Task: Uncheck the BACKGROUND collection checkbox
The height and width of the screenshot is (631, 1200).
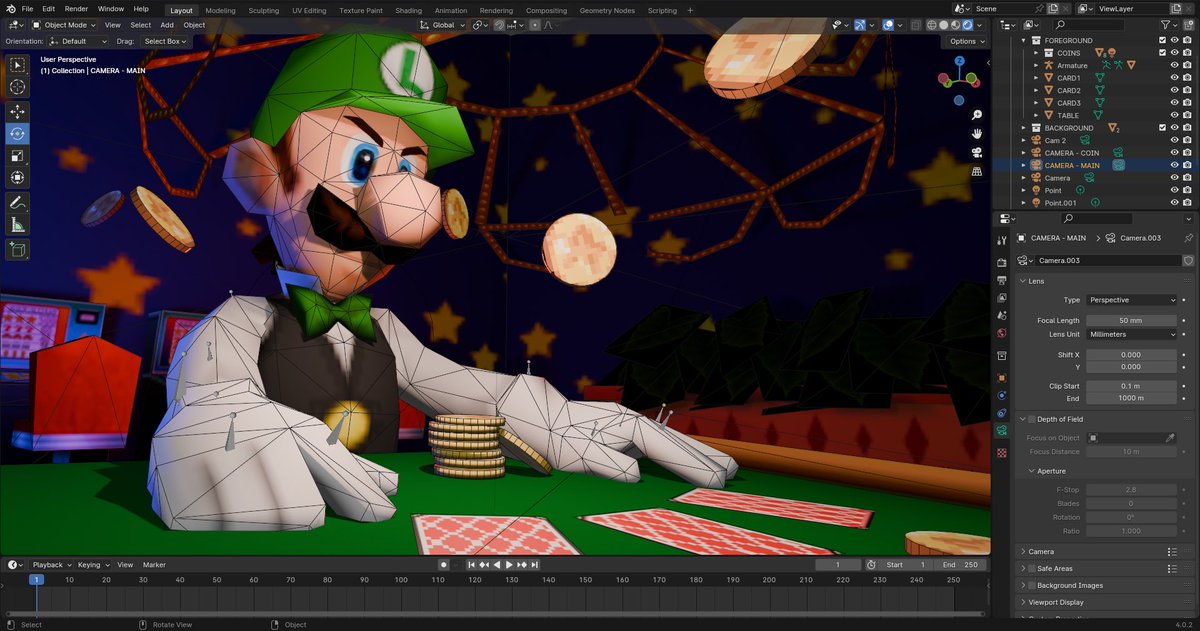Action: pos(1162,128)
